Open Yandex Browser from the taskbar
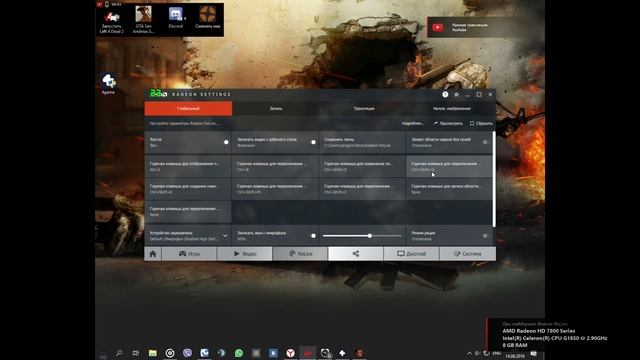The height and width of the screenshot is (360, 640). (x=290, y=353)
